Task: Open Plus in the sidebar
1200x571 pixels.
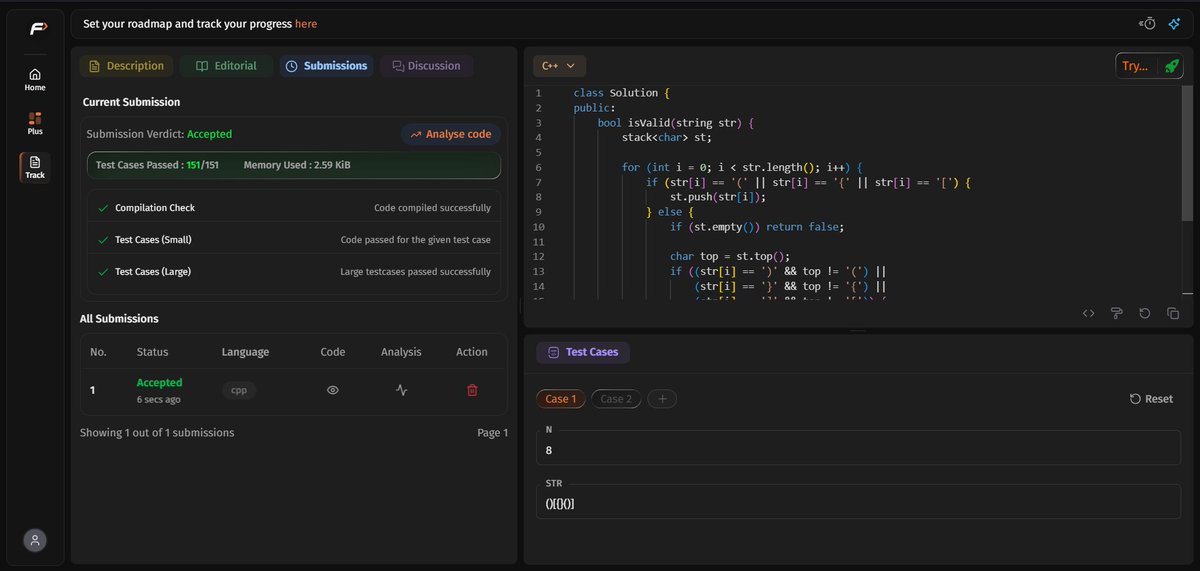Action: (35, 124)
